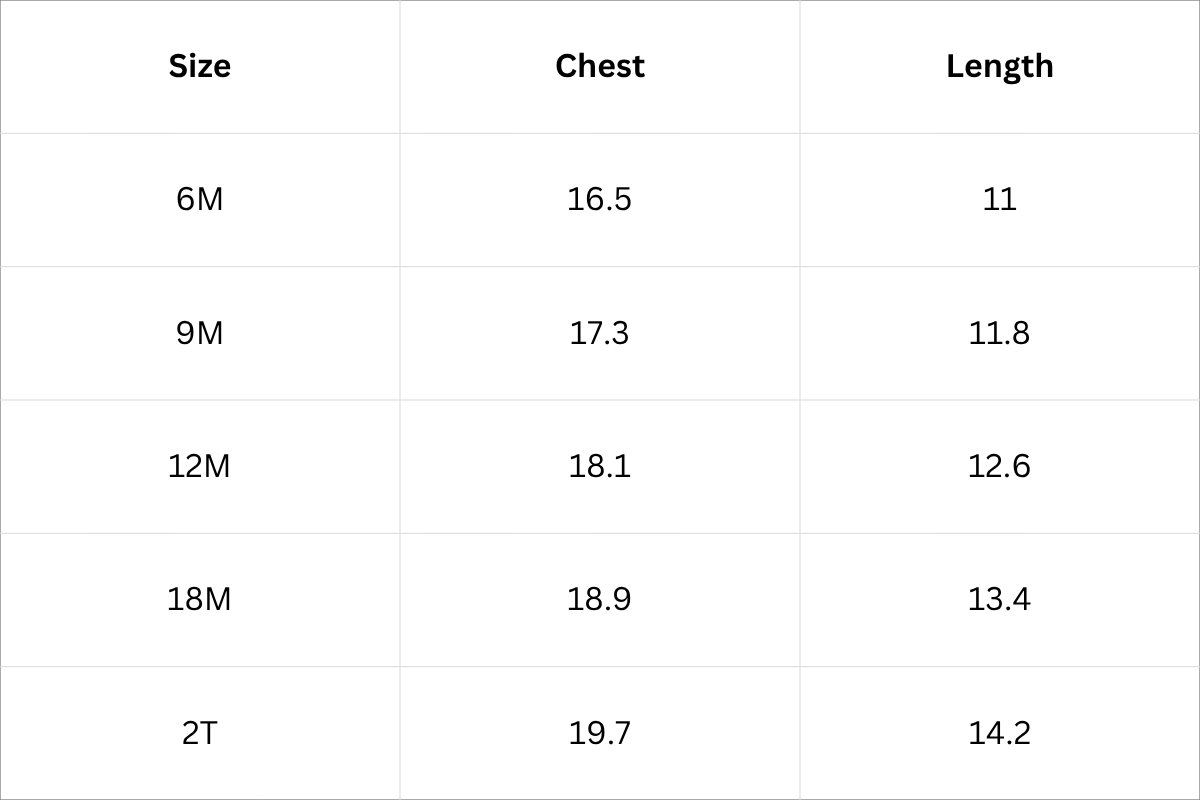Screen dimensions: 1200x800
Task: Click chest value 19.7
Action: pos(600,733)
